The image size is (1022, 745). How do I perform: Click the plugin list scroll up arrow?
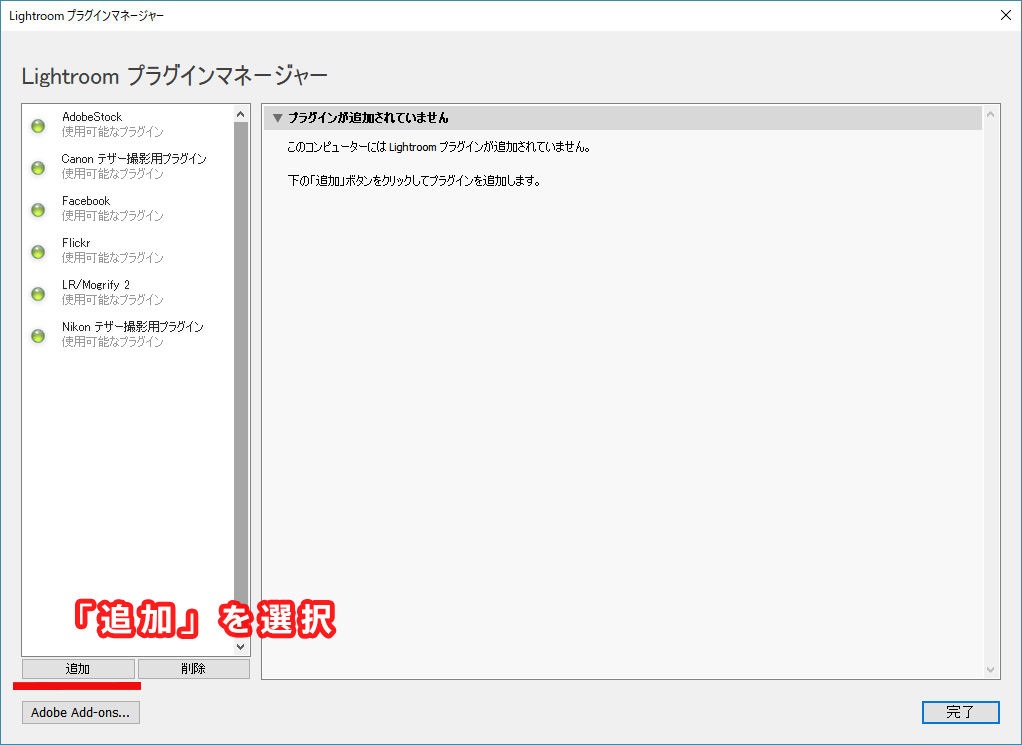click(x=241, y=113)
